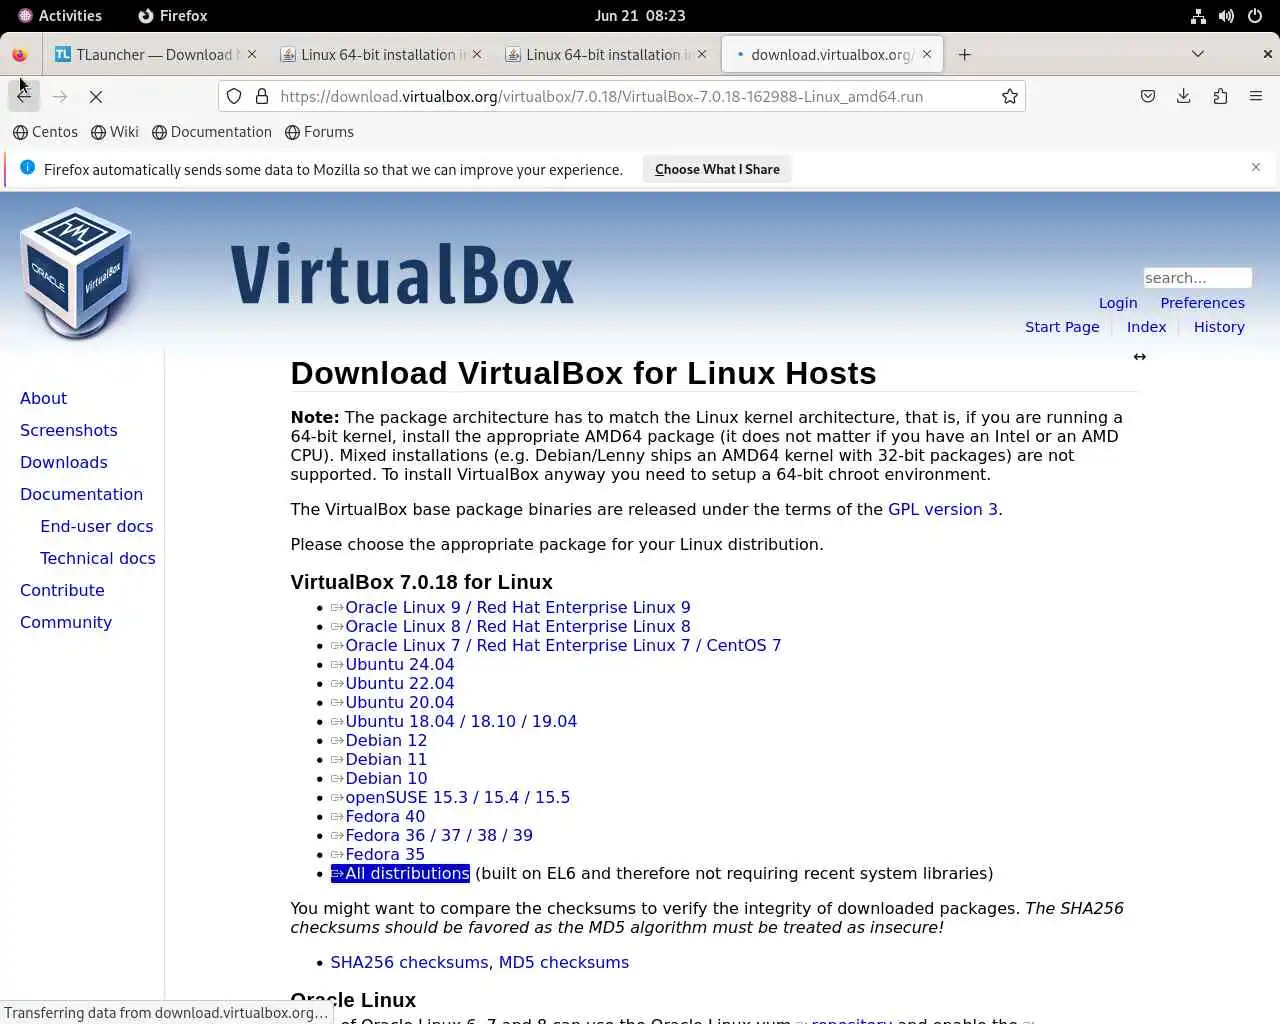Open a new tab with plus button

point(964,54)
